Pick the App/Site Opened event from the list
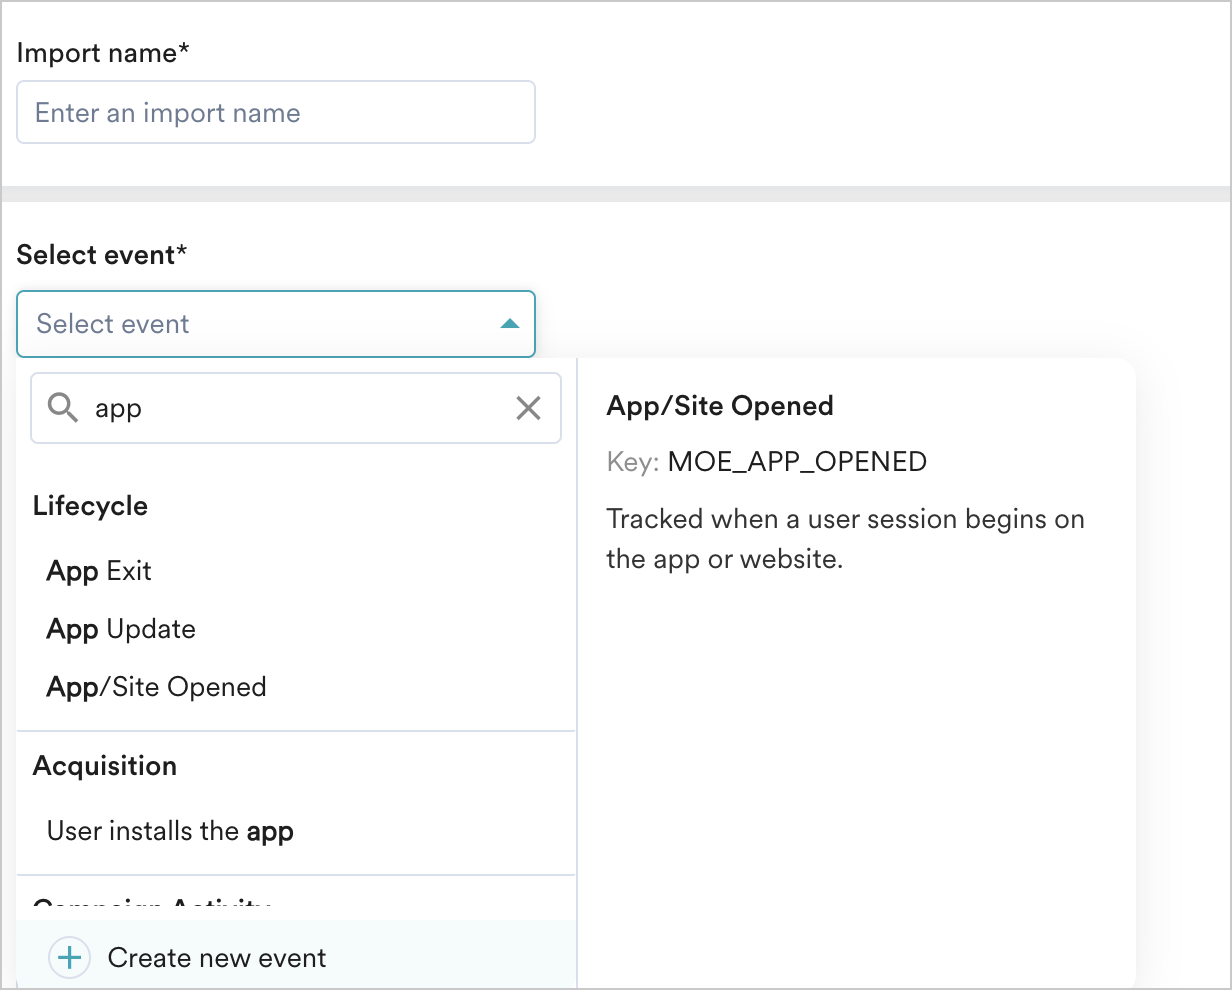The height and width of the screenshot is (990, 1232). 156,687
